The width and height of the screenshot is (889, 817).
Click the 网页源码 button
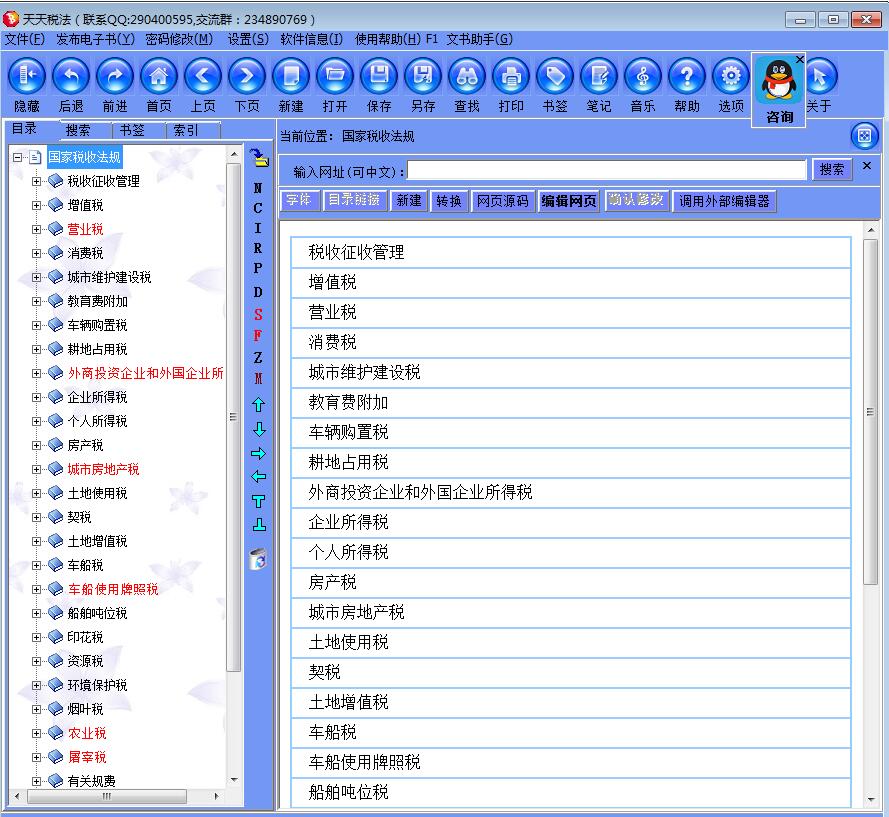(502, 201)
